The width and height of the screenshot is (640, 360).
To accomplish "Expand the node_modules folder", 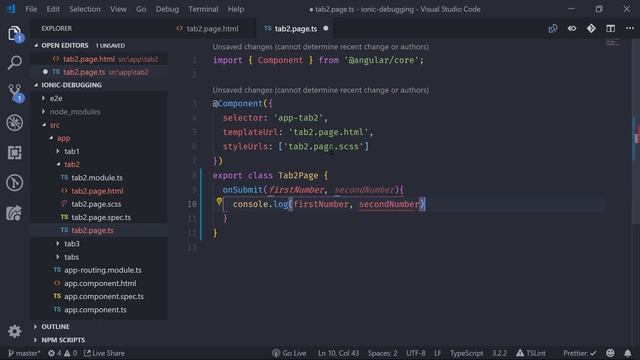I will 75,111.
